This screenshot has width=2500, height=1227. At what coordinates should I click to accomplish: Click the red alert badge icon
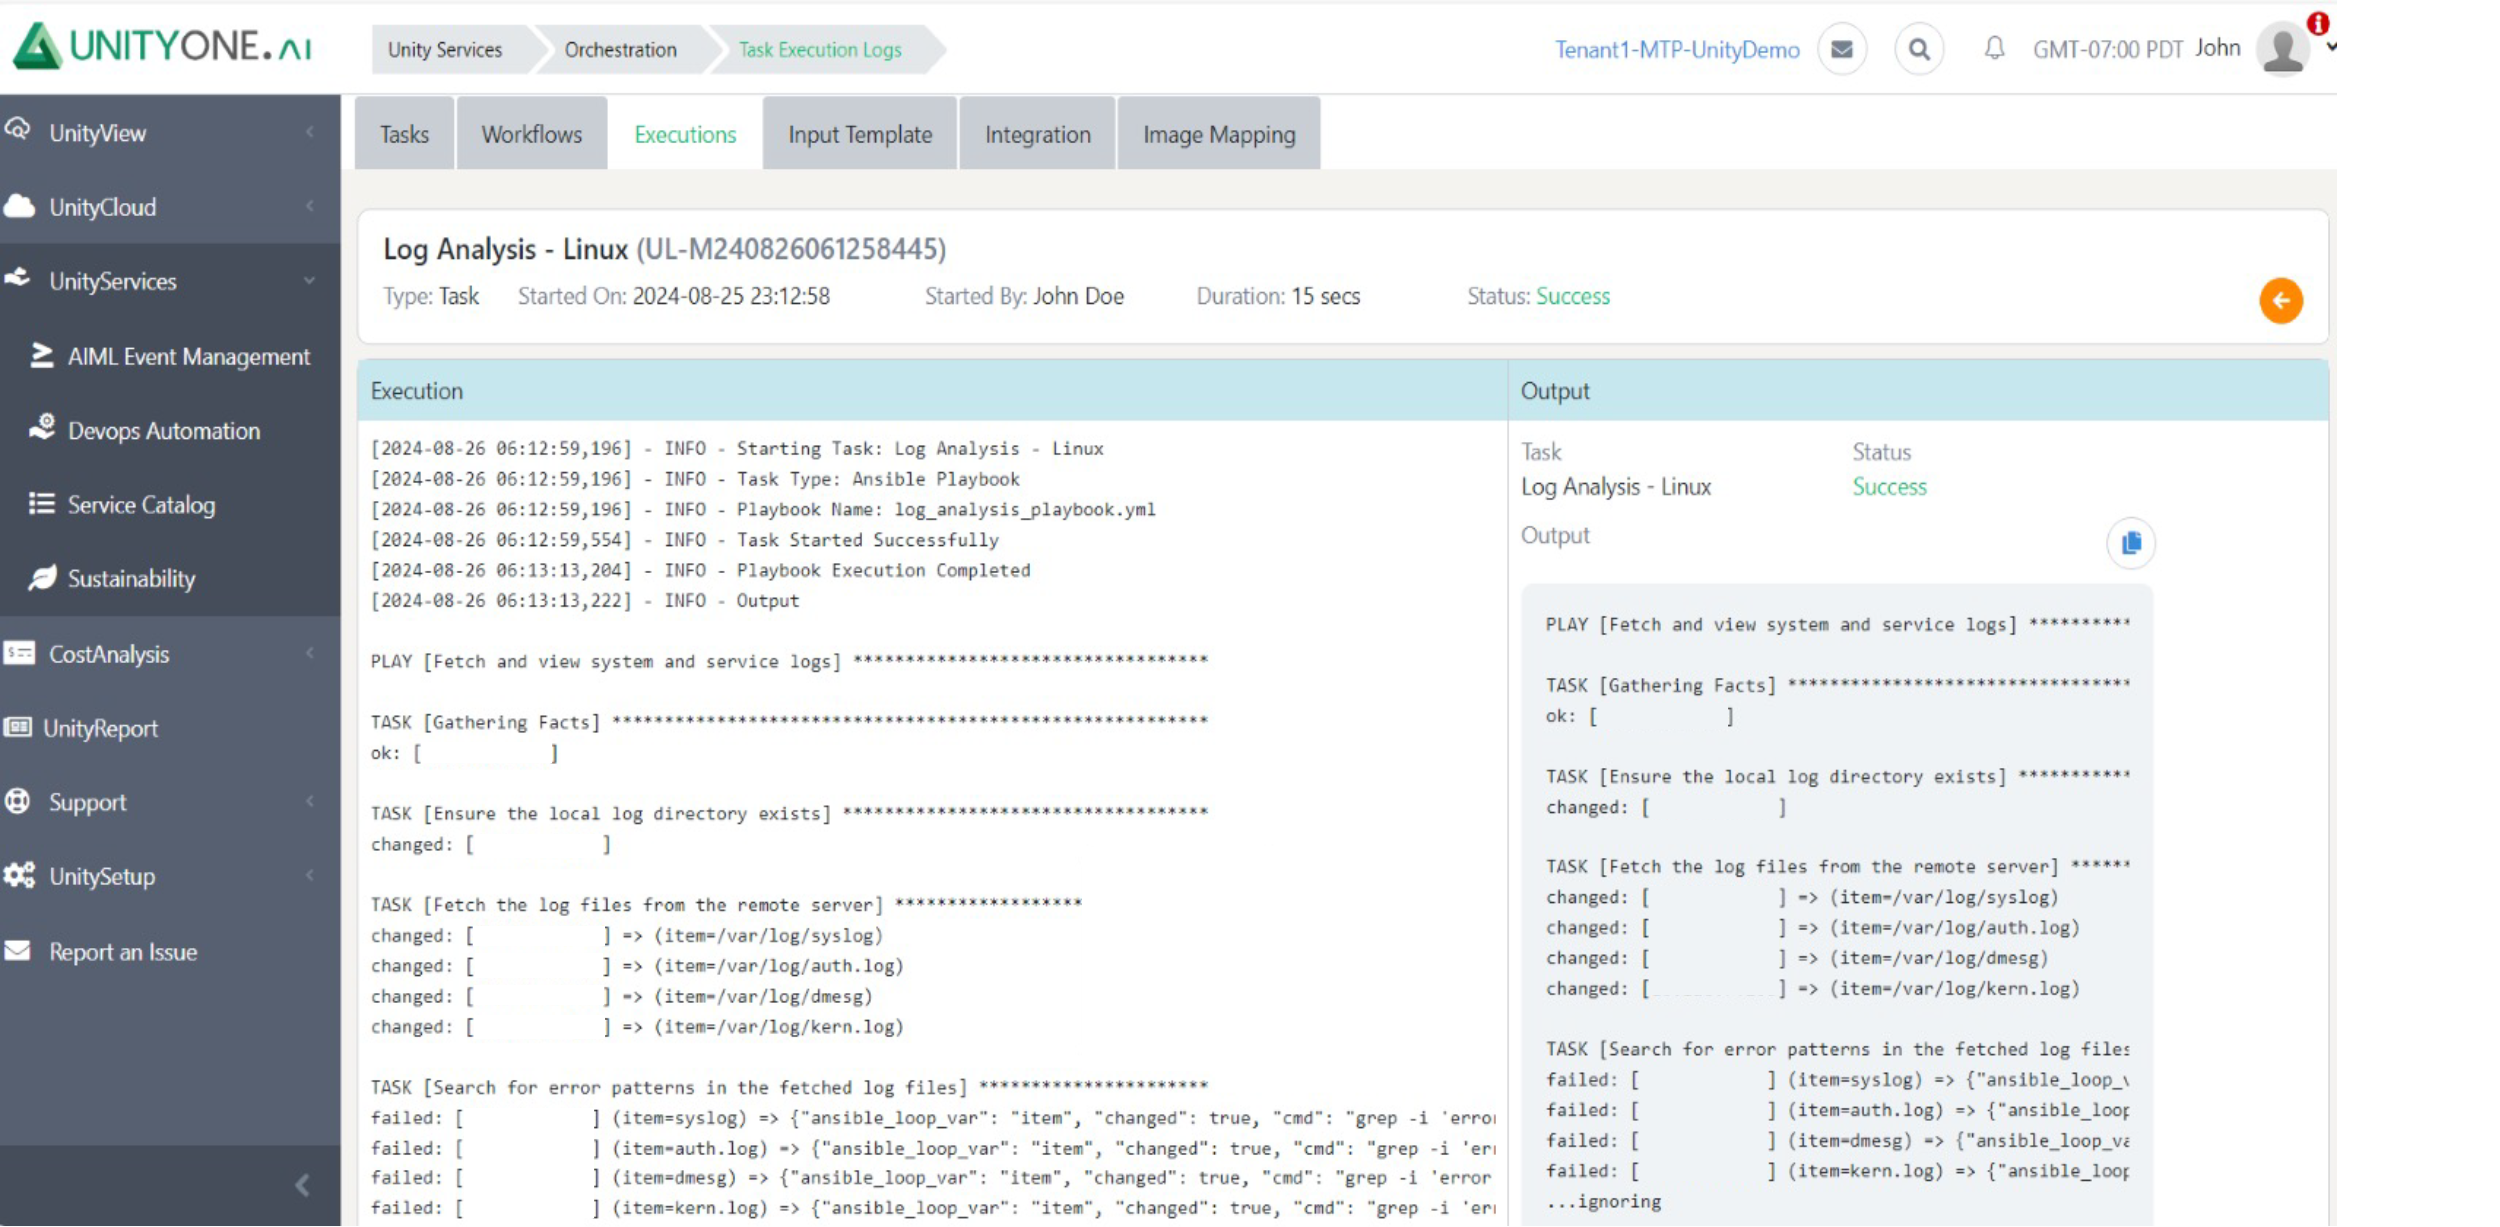point(2318,23)
